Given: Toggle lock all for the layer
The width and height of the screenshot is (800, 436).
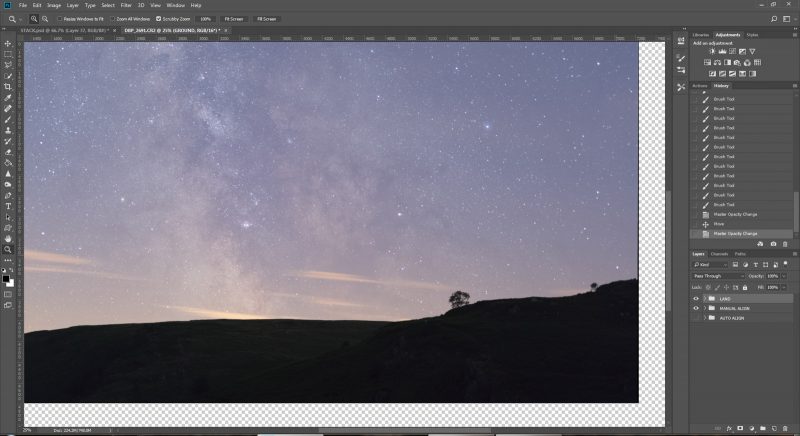Looking at the screenshot, I should coord(745,288).
